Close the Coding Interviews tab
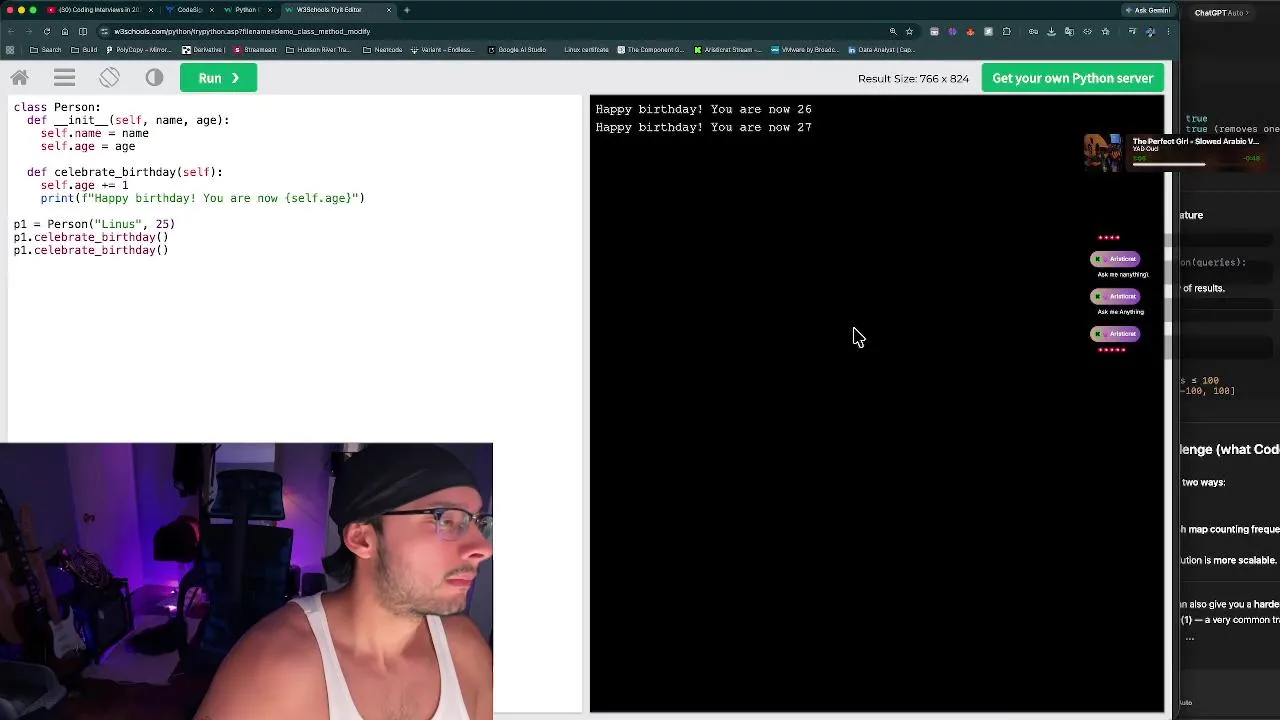The width and height of the screenshot is (1280, 720). (152, 10)
